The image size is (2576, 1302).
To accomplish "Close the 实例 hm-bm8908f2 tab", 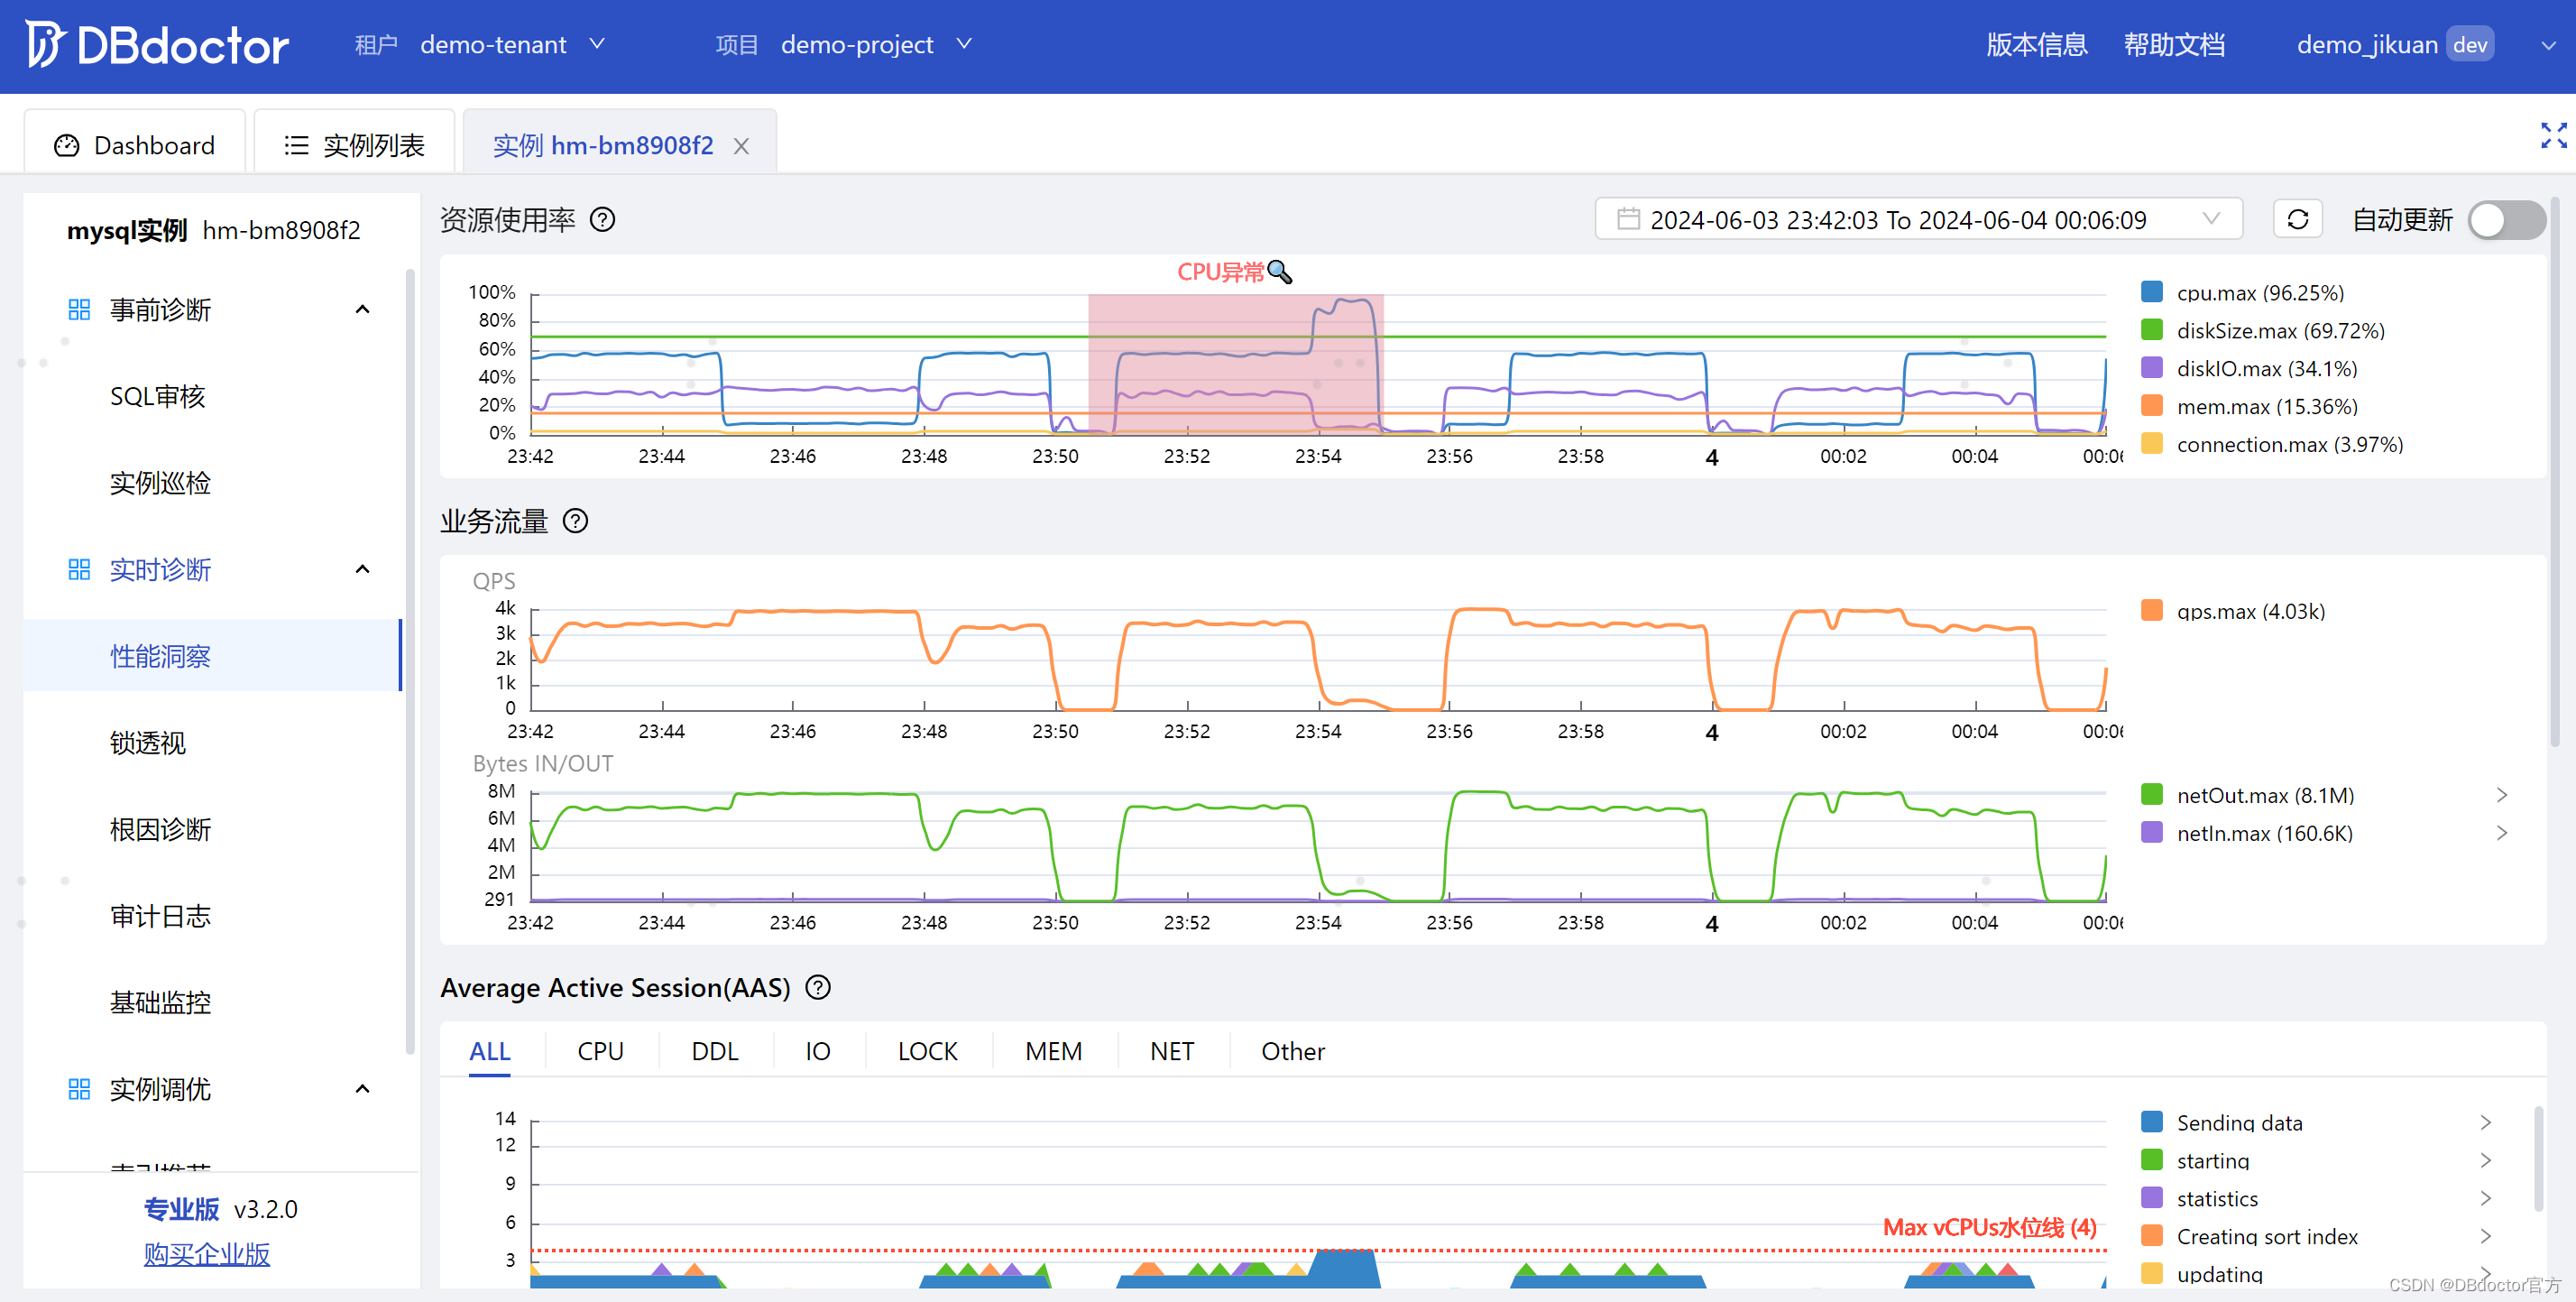I will click(x=741, y=146).
